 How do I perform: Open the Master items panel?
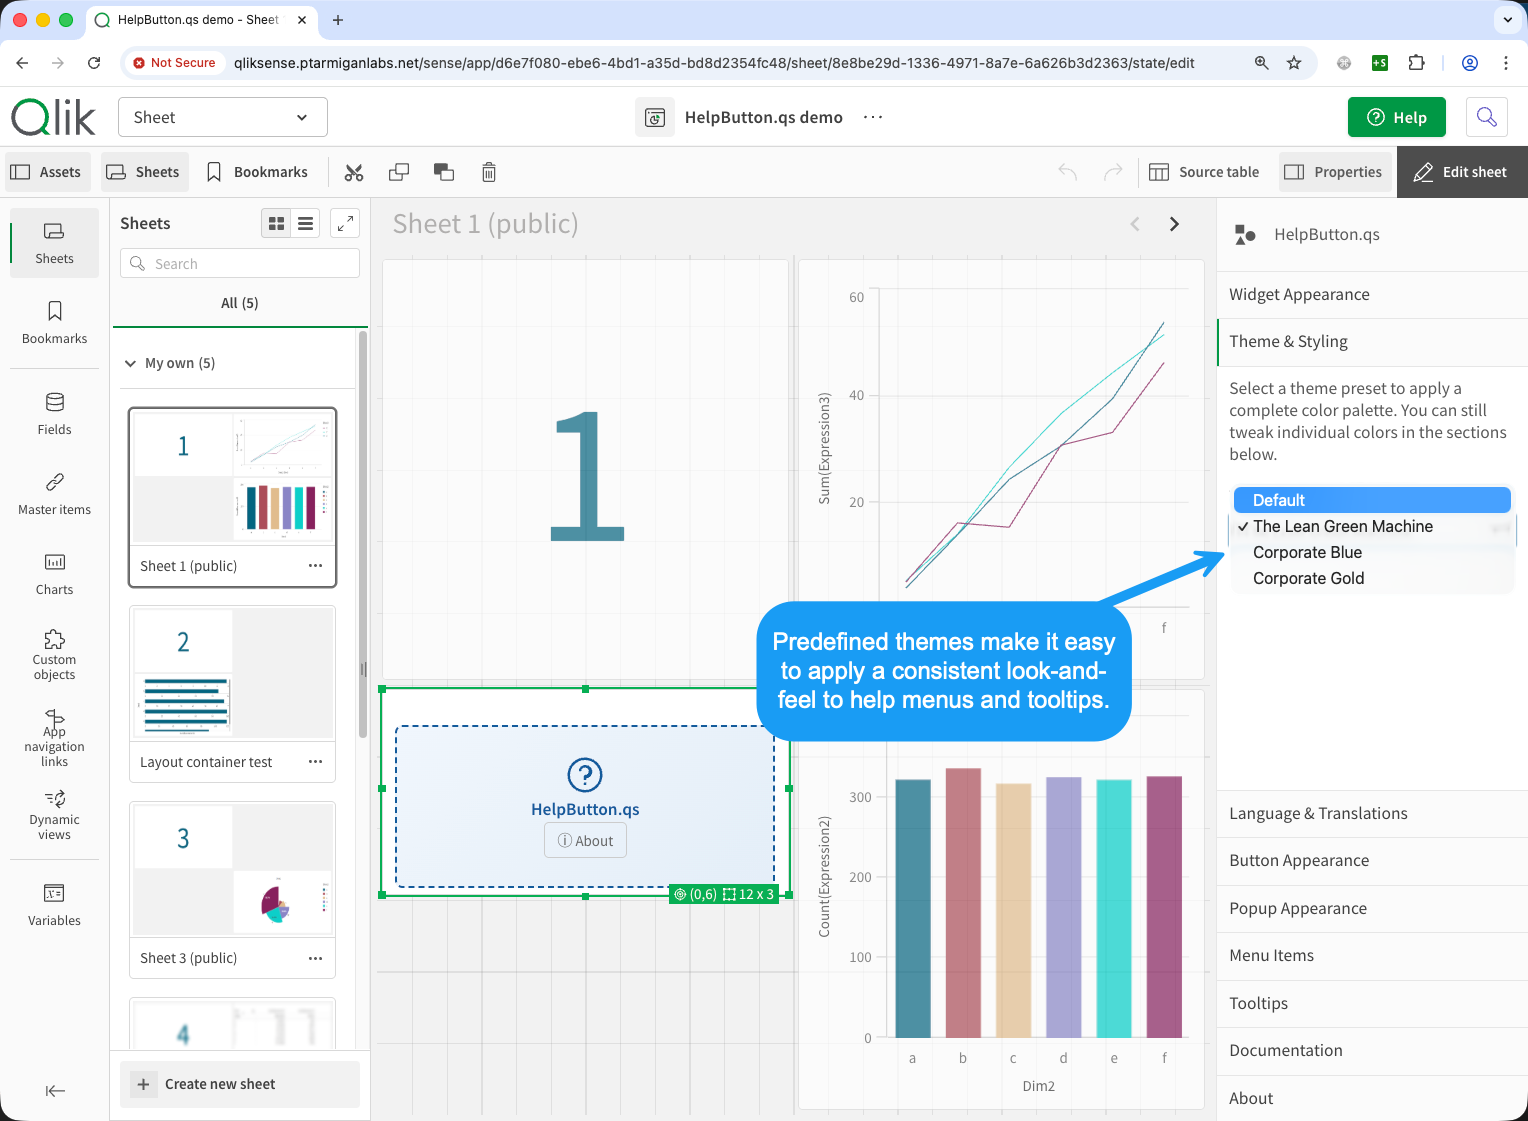pyautogui.click(x=54, y=494)
